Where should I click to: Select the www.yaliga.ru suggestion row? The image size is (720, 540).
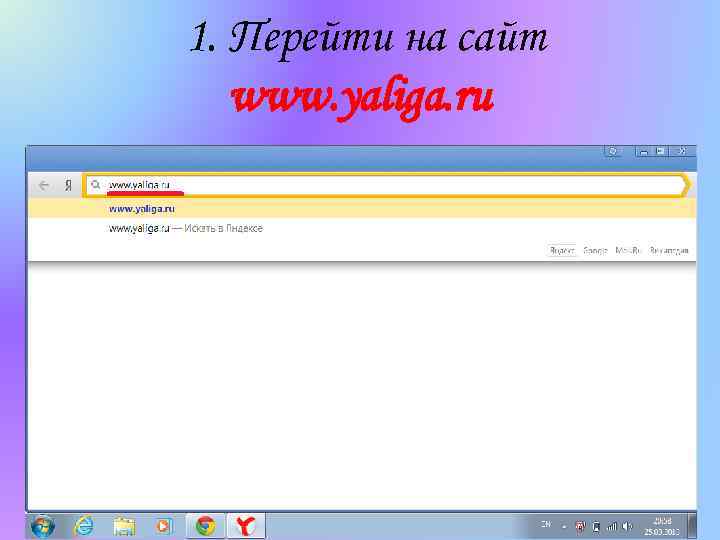362,209
